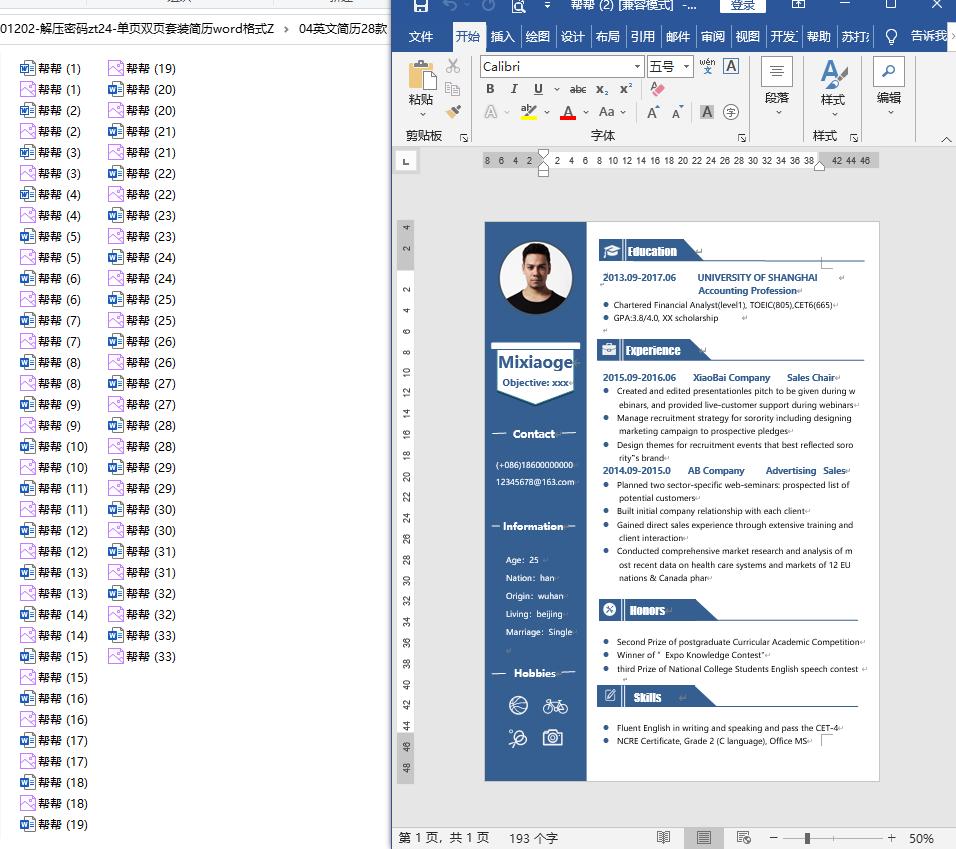Open the Calibri font name dropdown
Screen dimensions: 956x849
click(637, 67)
